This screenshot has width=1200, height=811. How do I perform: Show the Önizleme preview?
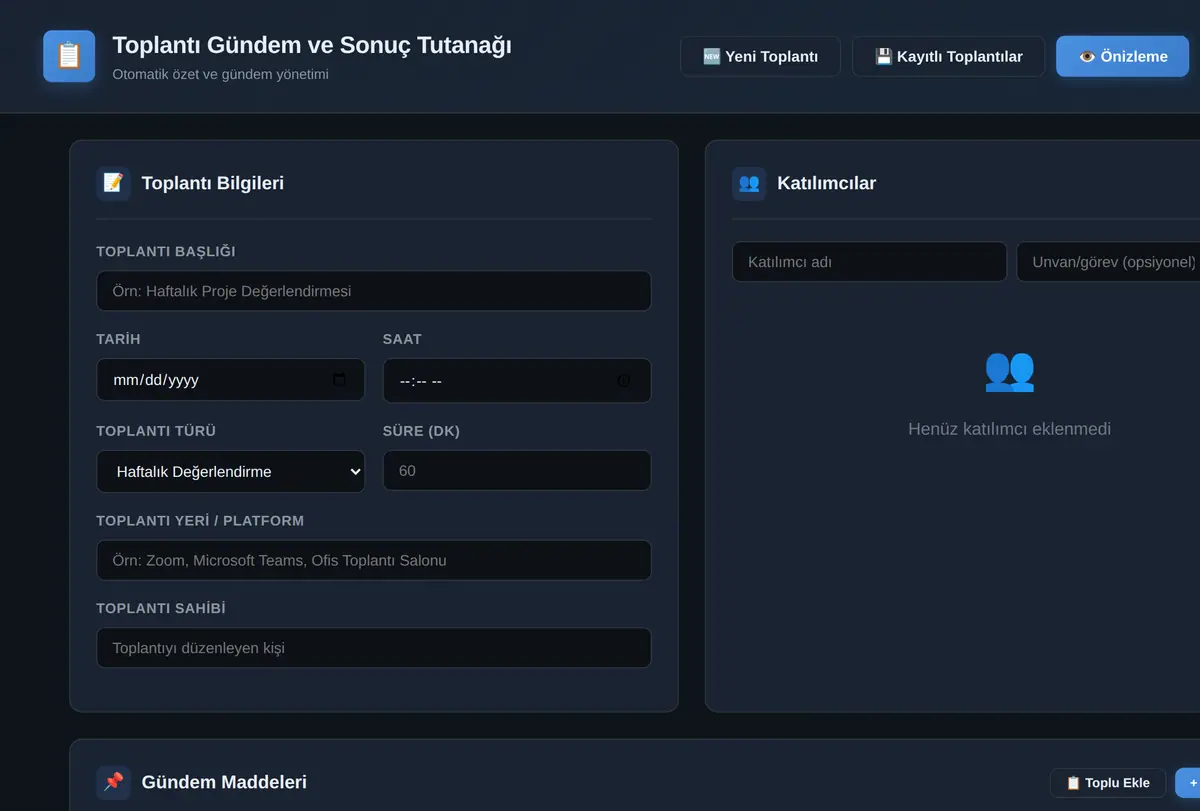1123,56
